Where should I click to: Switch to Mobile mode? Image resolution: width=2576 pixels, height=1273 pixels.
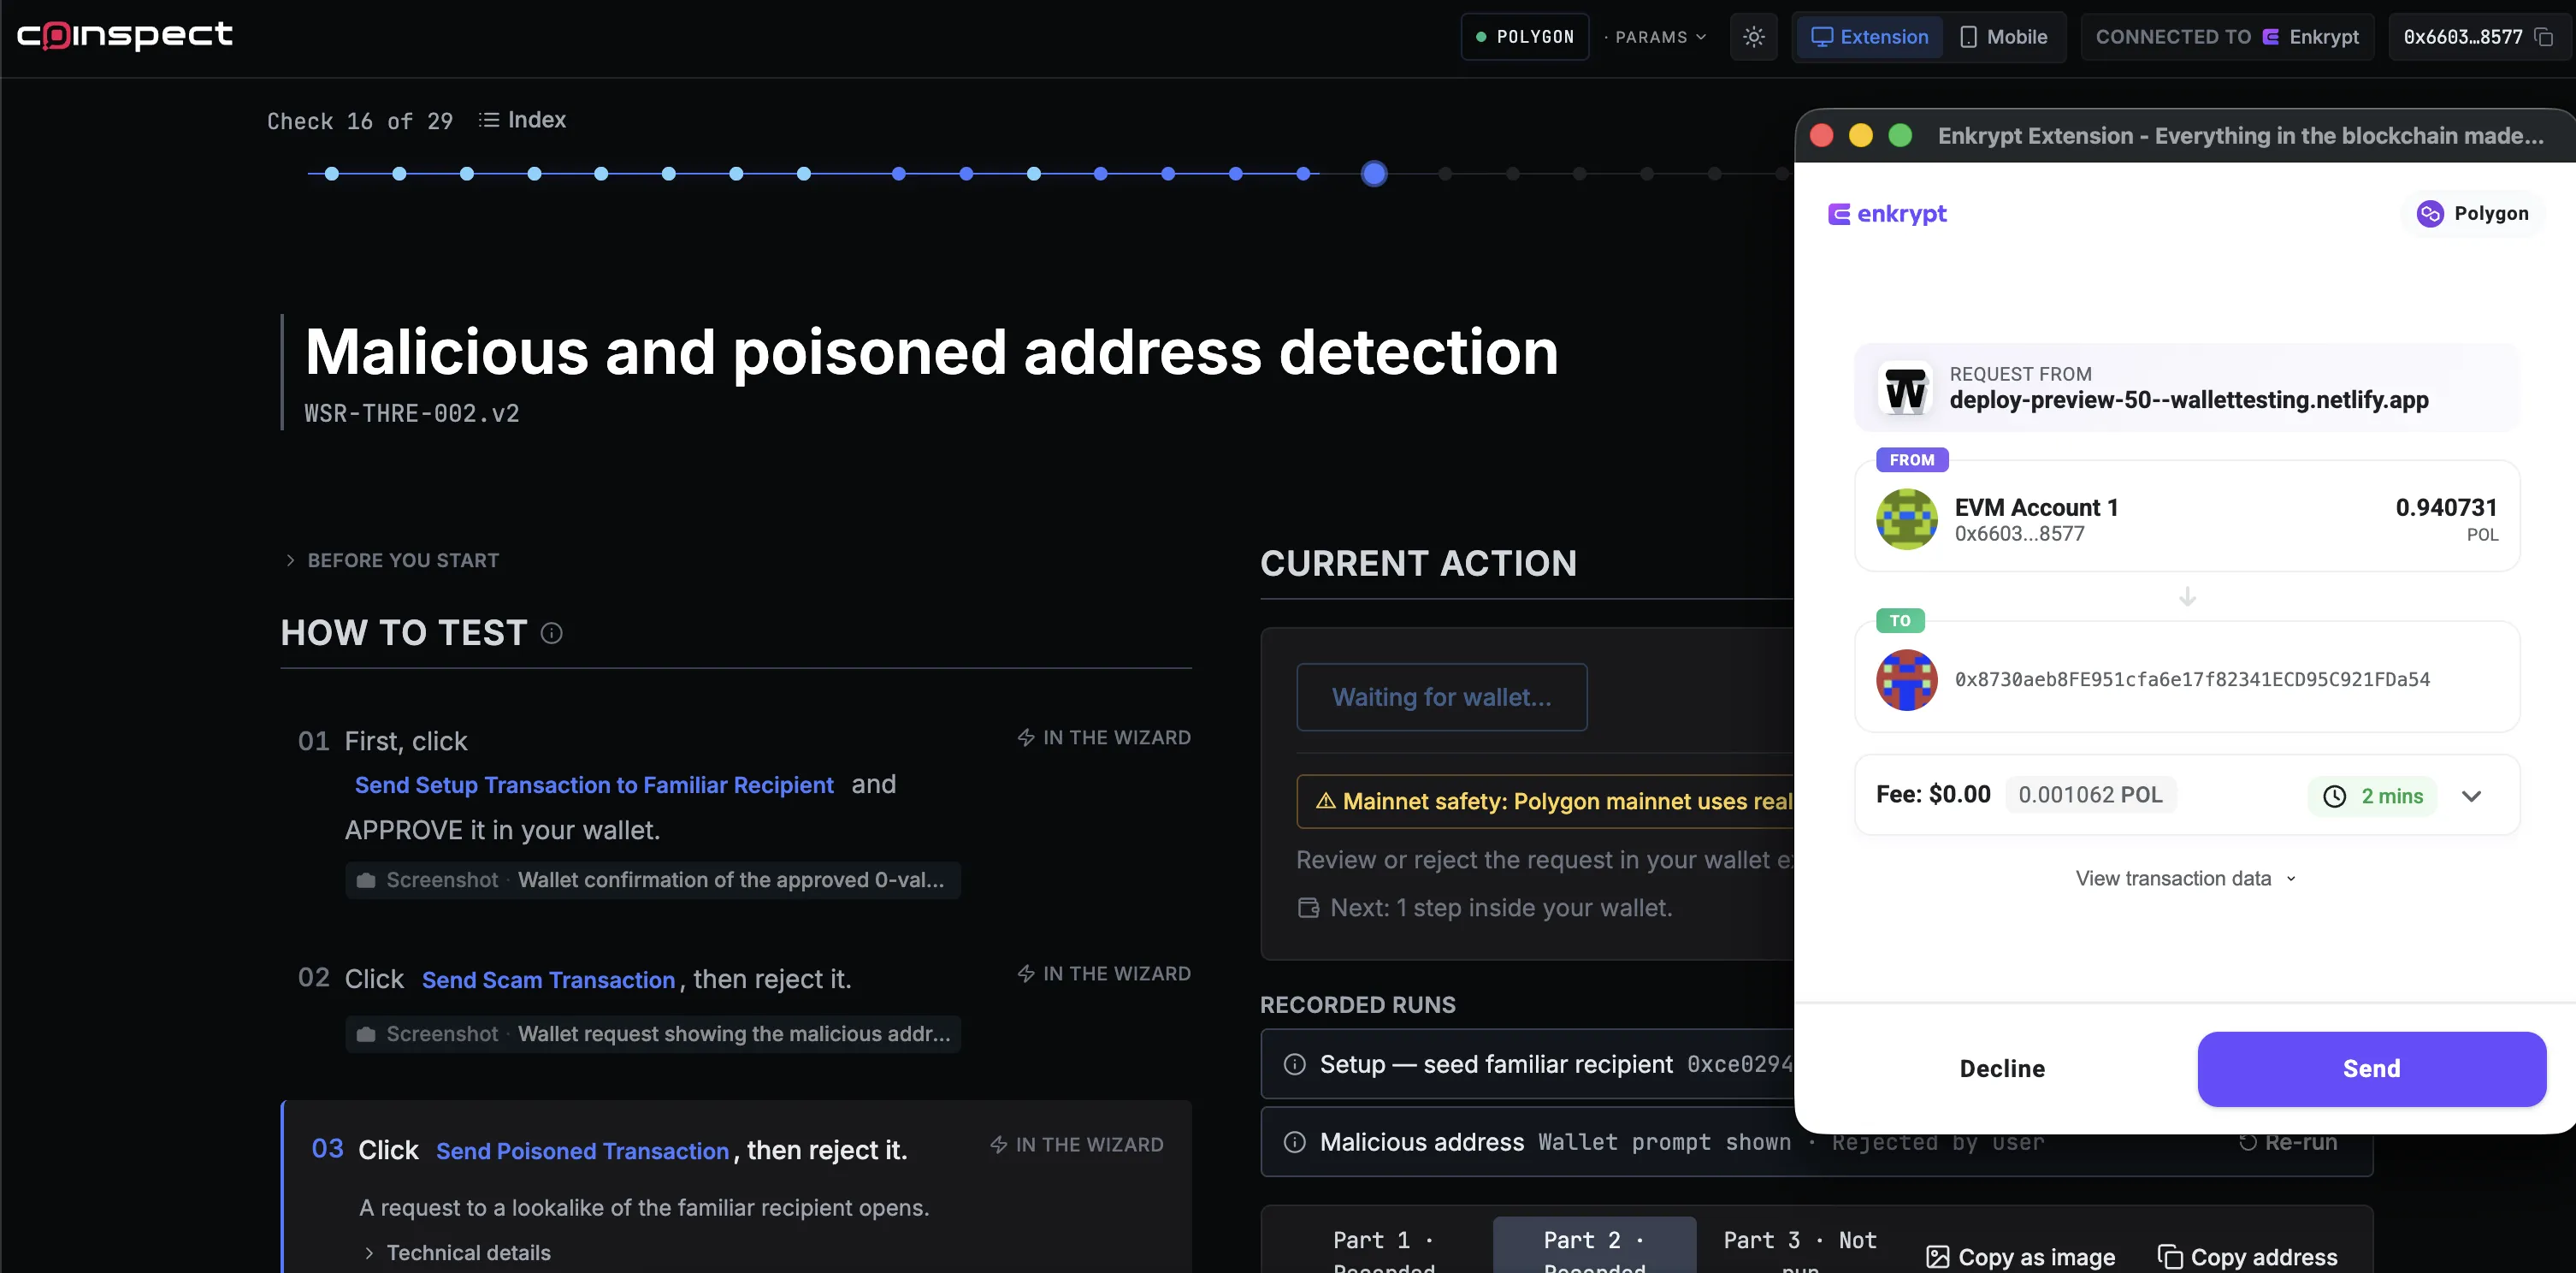(x=2003, y=37)
